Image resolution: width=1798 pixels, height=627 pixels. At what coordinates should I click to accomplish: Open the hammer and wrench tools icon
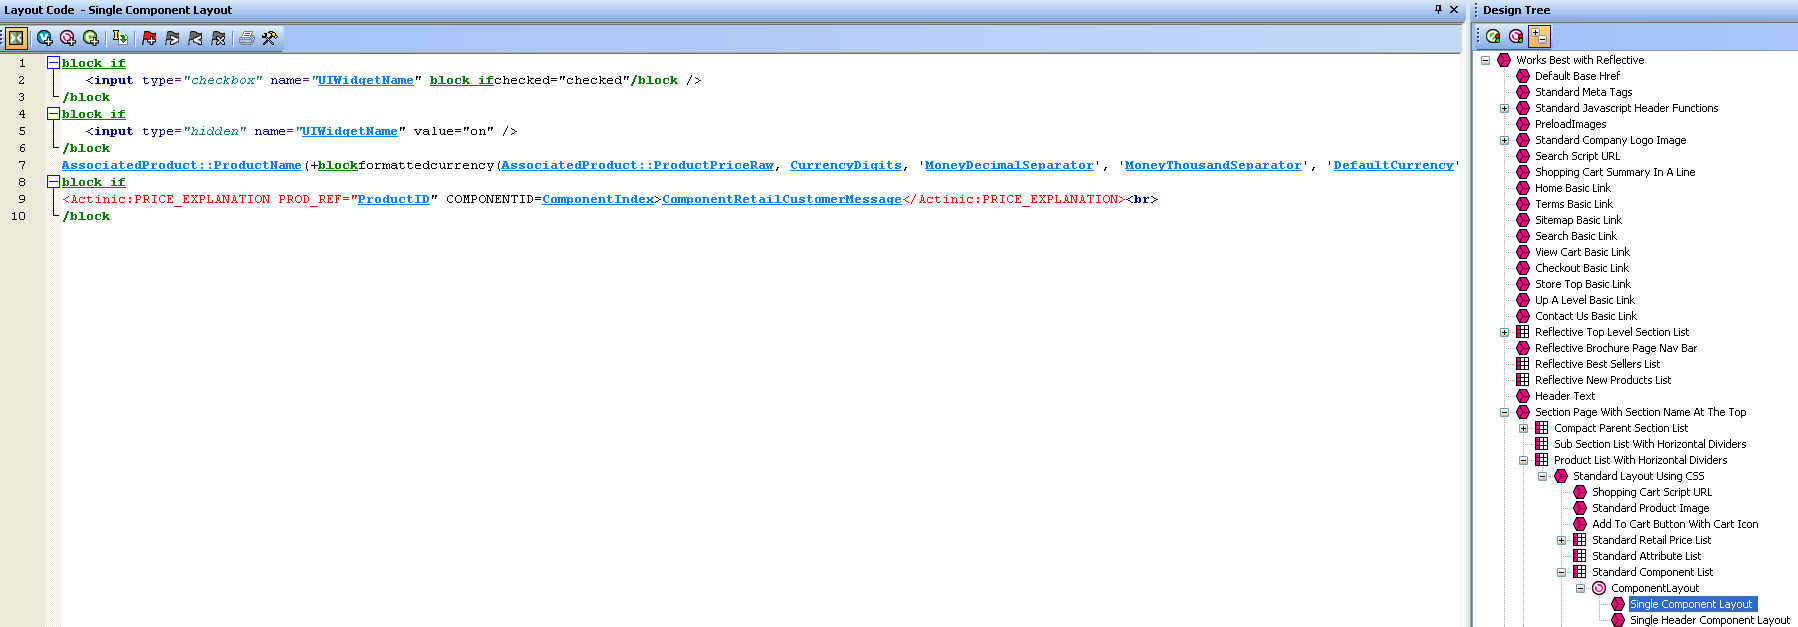(269, 38)
